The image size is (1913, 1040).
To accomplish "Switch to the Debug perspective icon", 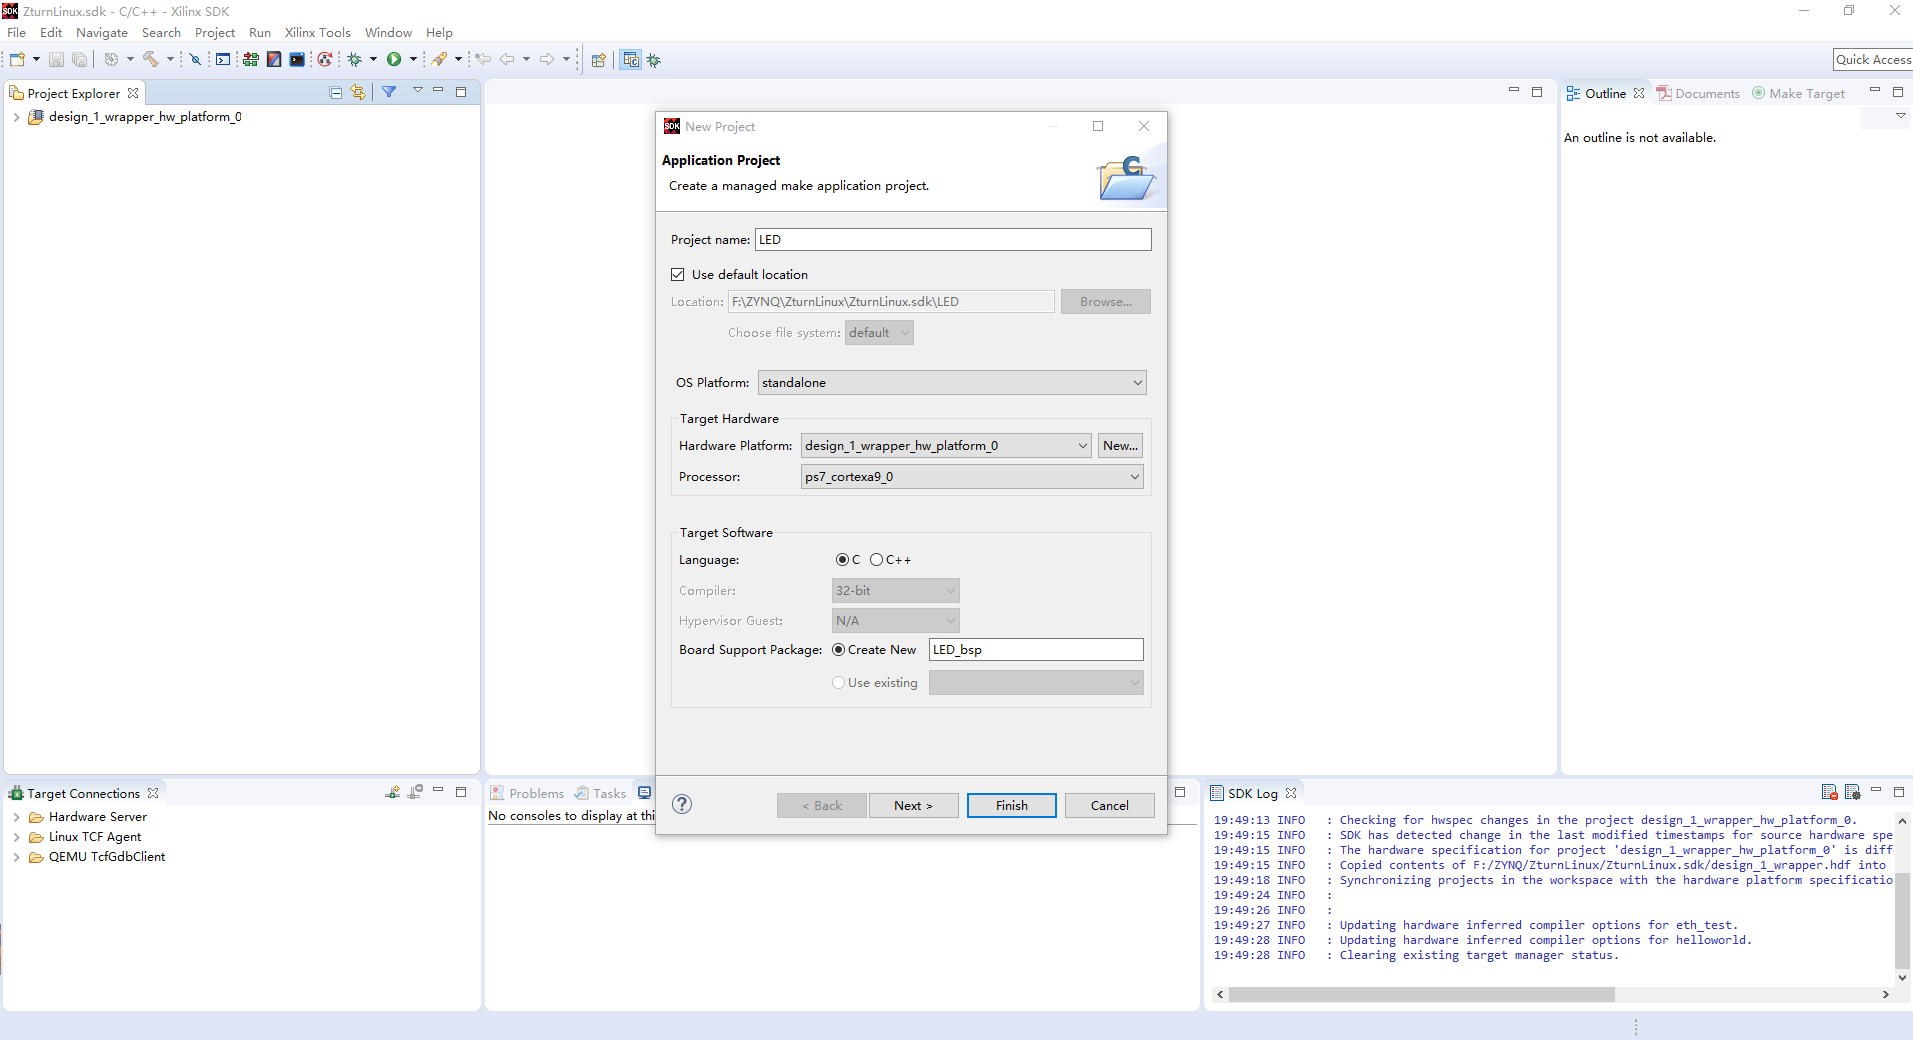I will pyautogui.click(x=654, y=60).
